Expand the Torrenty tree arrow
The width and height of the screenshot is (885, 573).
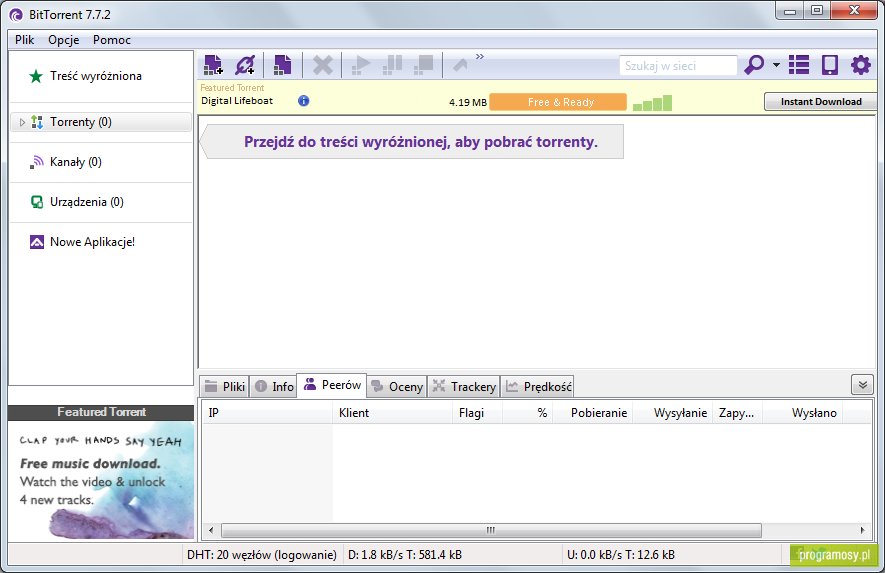point(22,122)
